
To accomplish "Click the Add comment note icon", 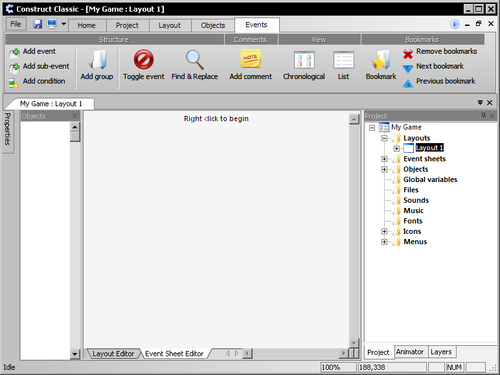I will pos(250,59).
